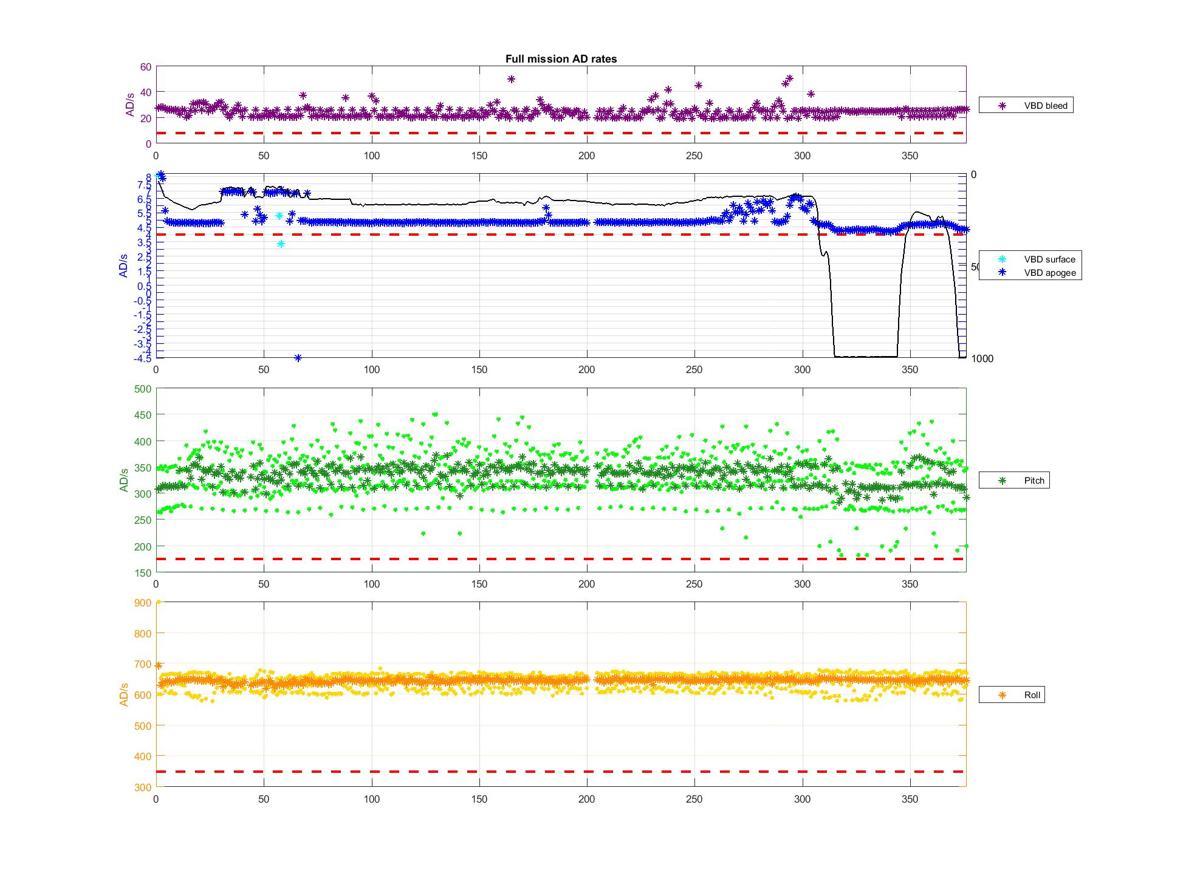
Task: Select the 'VBD apogee' legend label
Action: (1049, 272)
